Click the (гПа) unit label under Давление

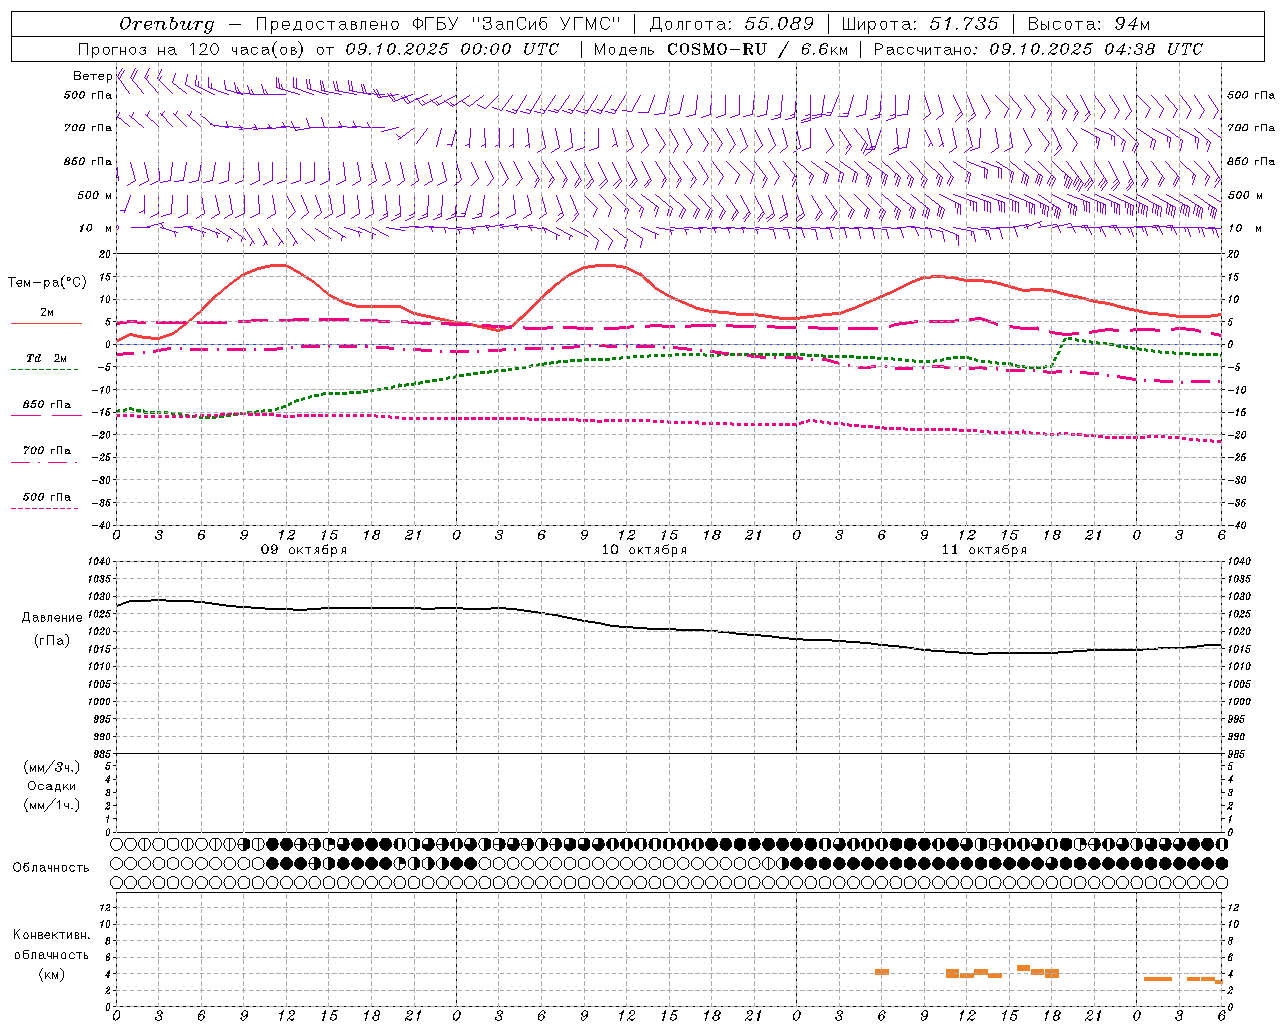52,641
